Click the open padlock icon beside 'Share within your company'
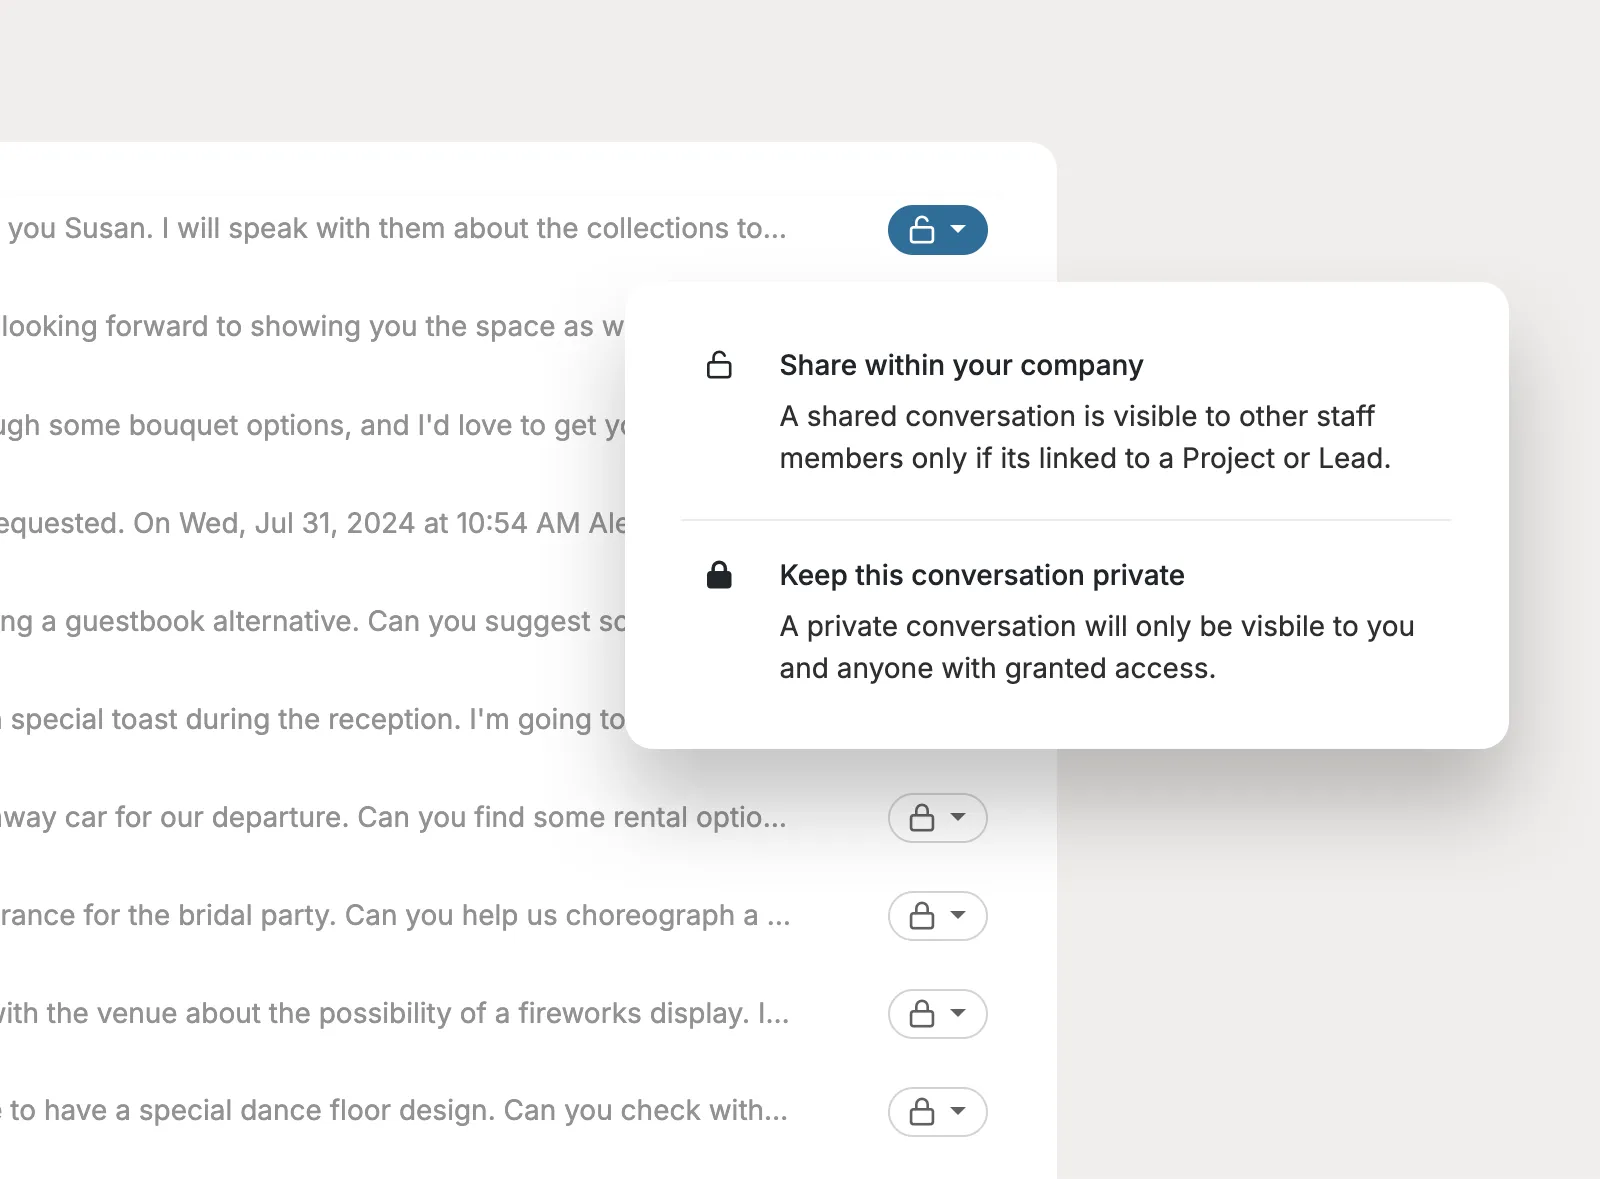The image size is (1600, 1179). pyautogui.click(x=719, y=365)
